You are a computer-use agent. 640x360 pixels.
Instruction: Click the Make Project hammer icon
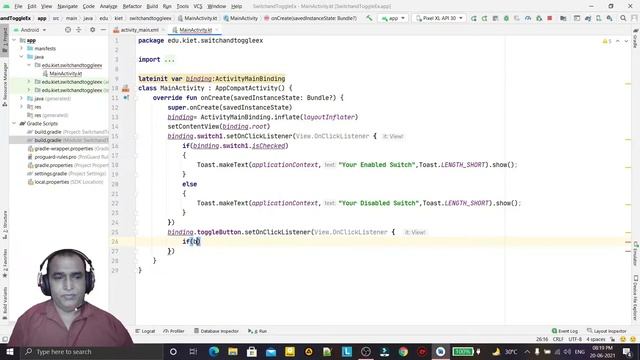[369, 18]
